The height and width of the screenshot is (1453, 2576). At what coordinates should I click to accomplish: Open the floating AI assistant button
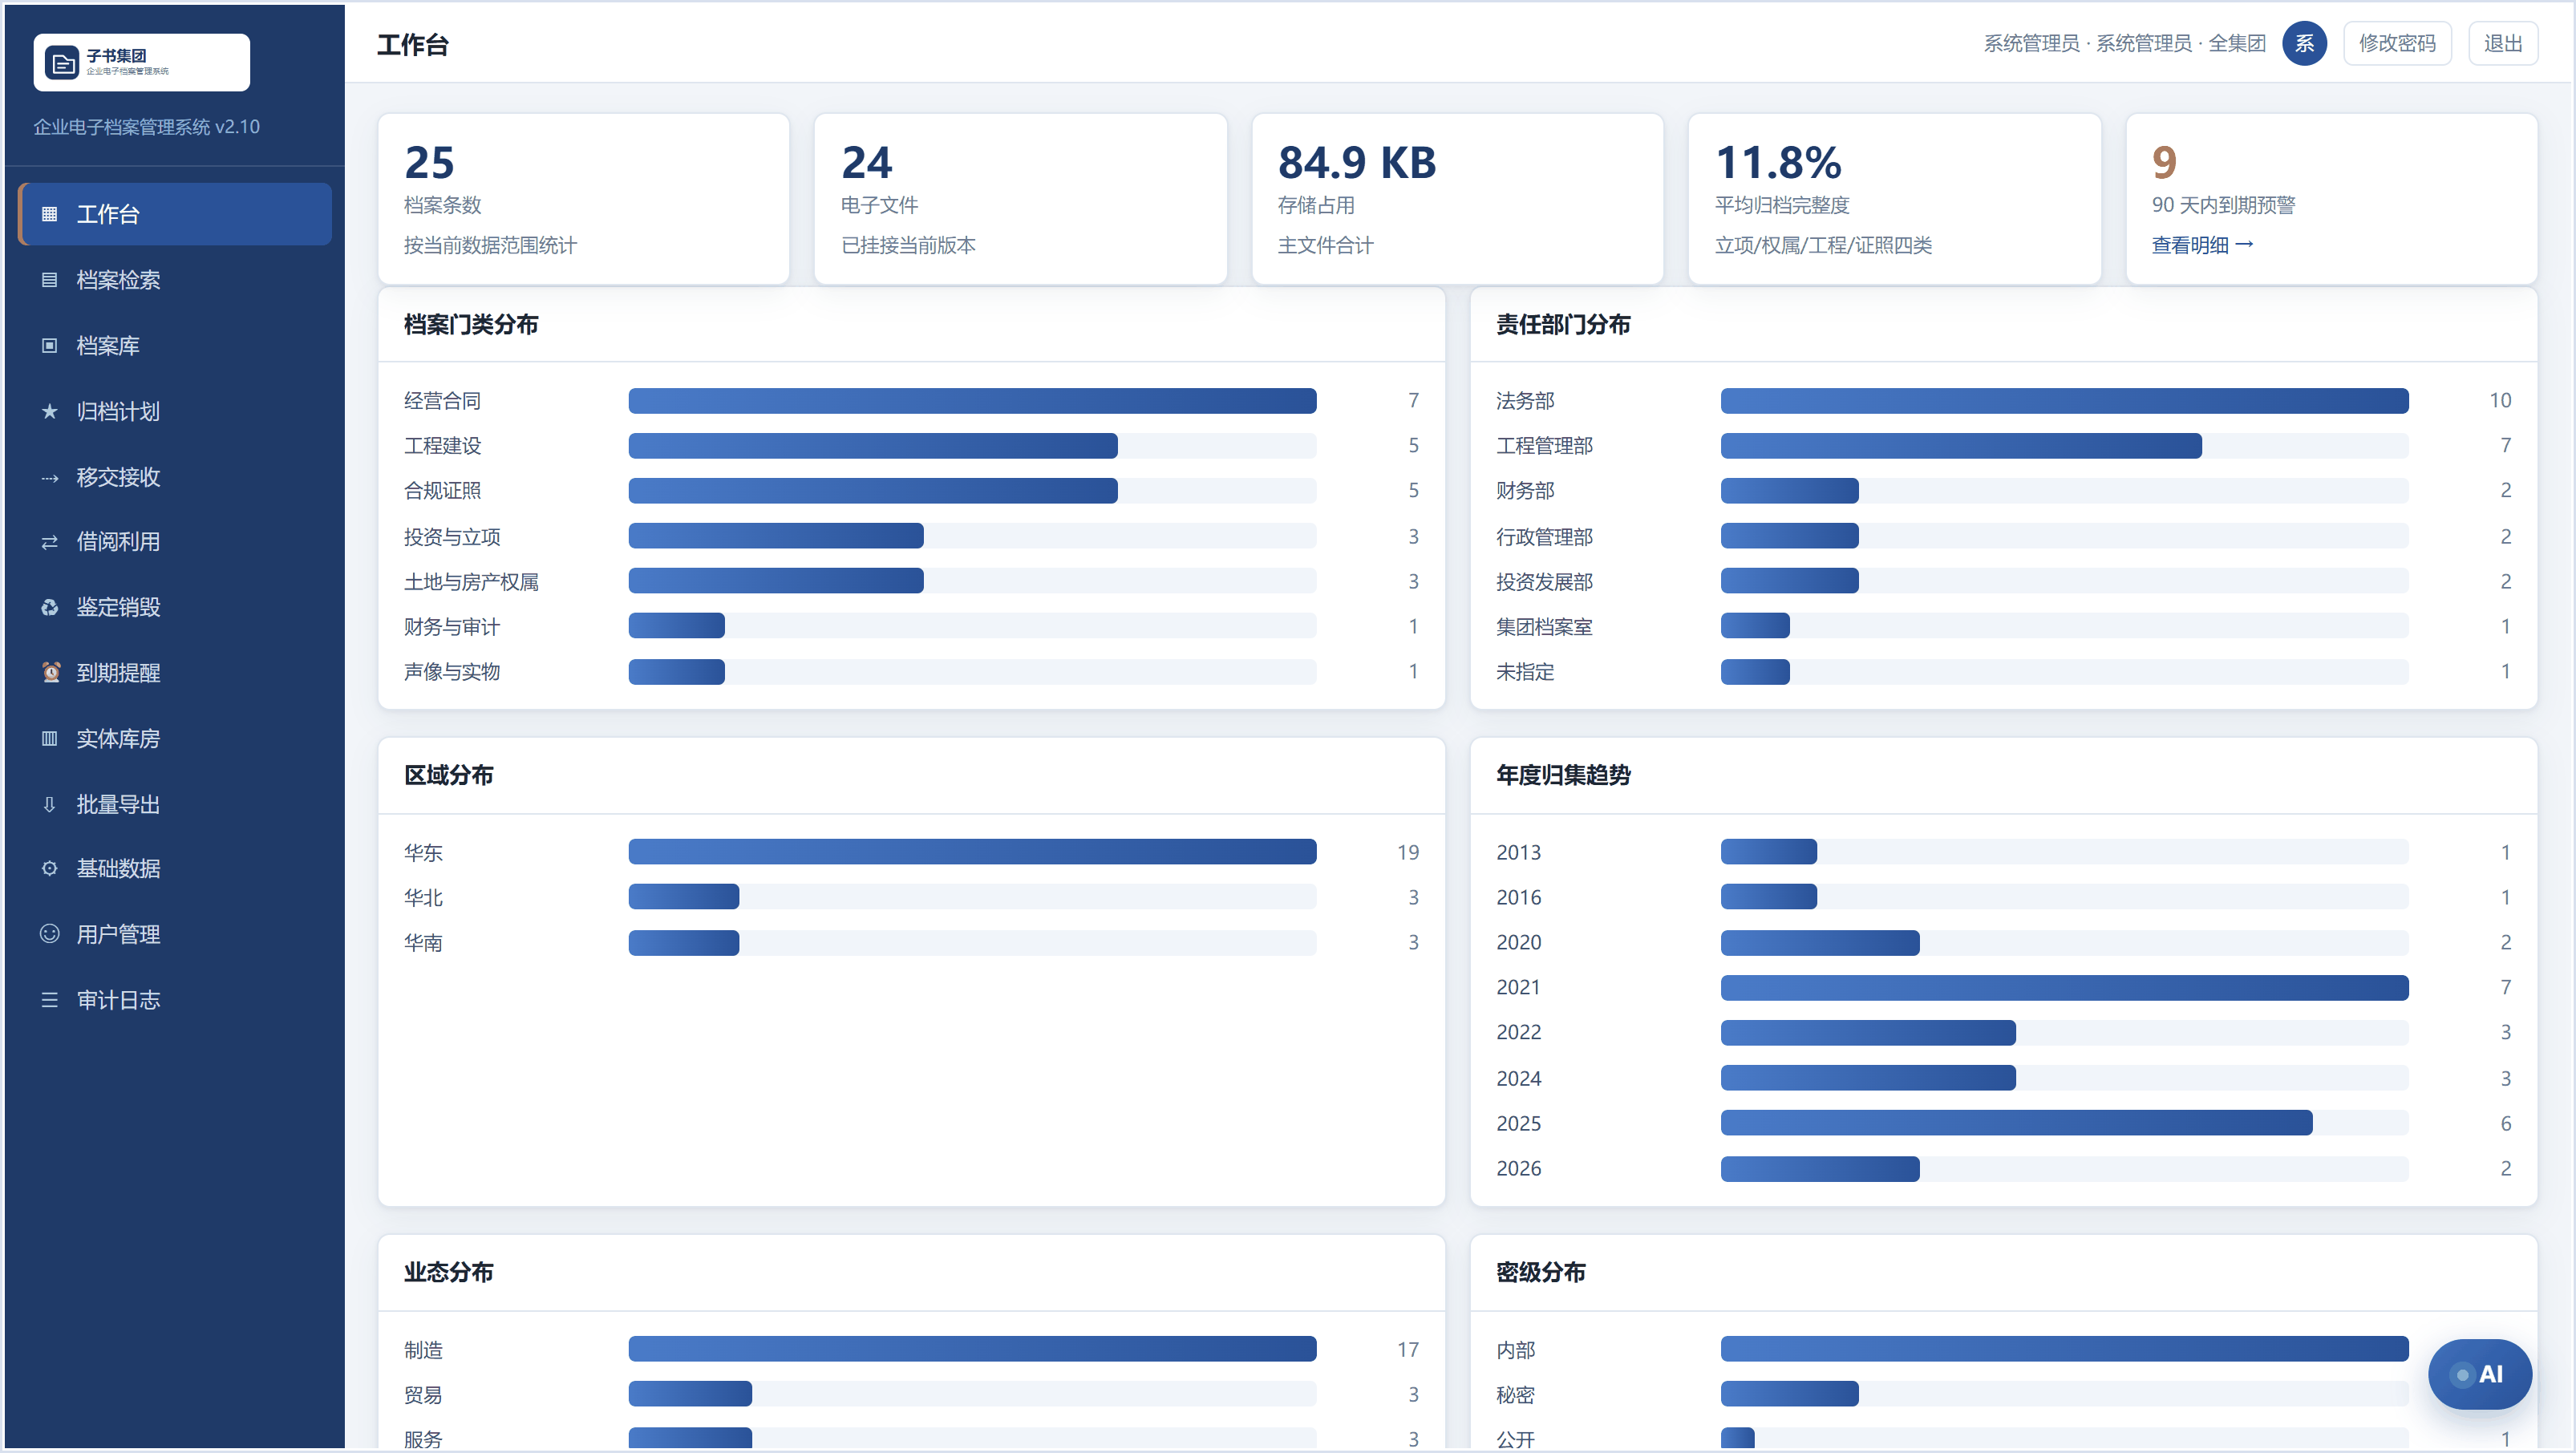(x=2479, y=1374)
